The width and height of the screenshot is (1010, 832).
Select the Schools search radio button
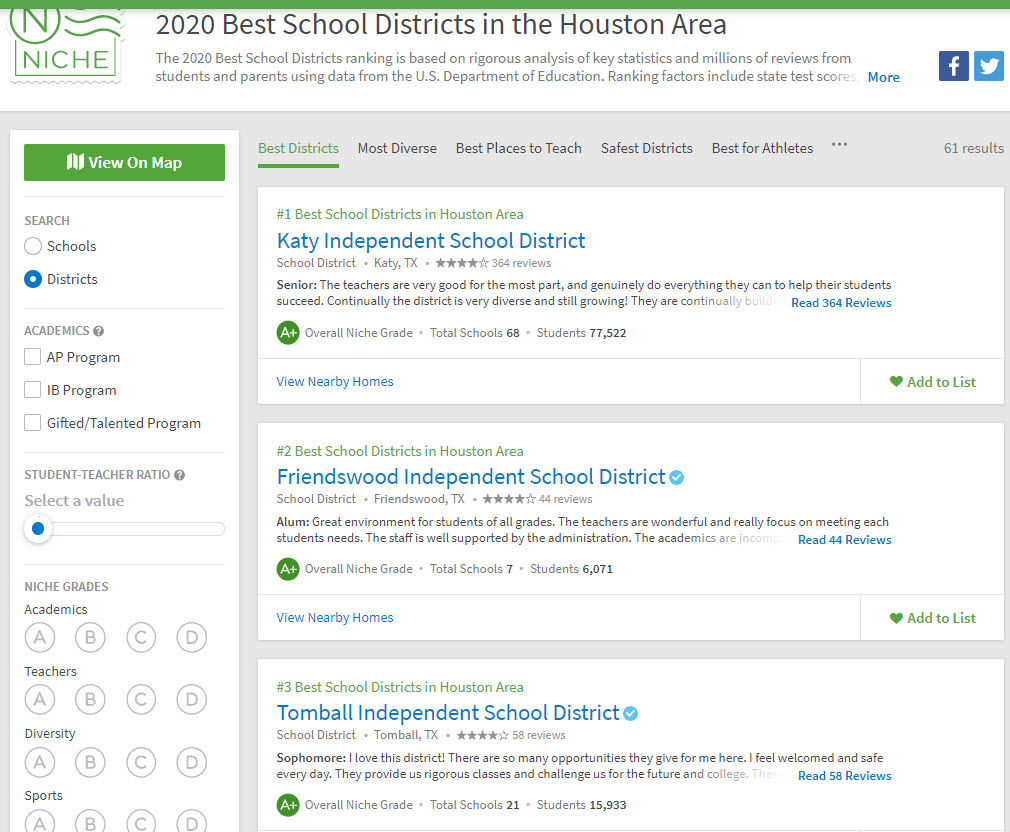(33, 246)
